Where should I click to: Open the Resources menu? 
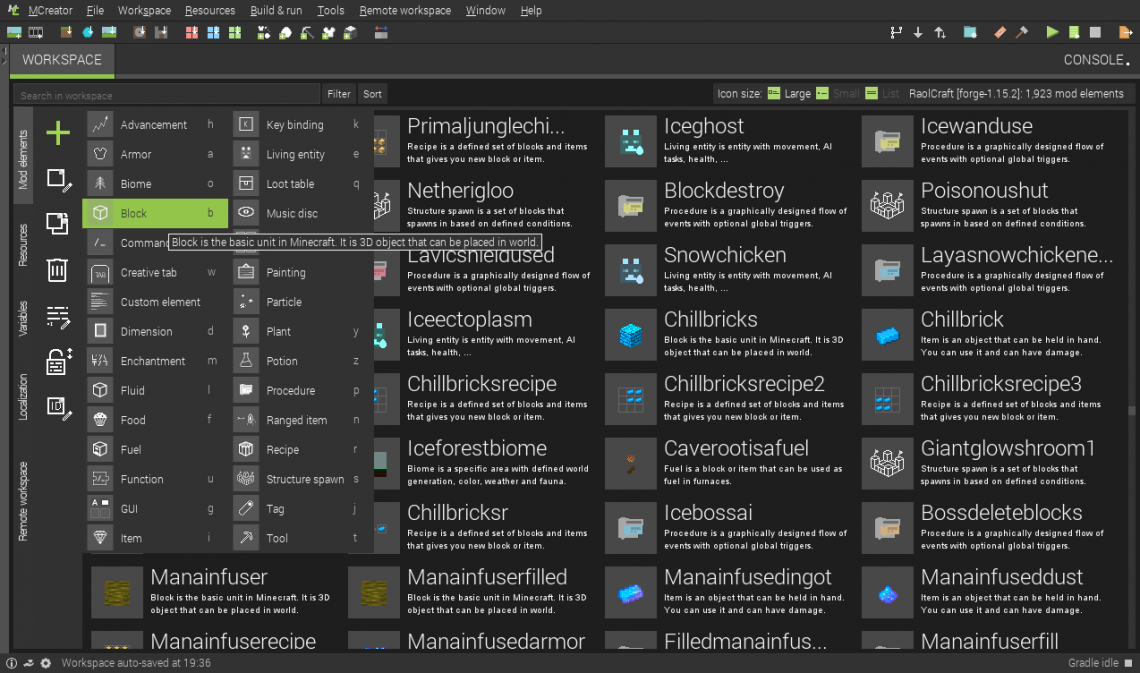(x=209, y=10)
